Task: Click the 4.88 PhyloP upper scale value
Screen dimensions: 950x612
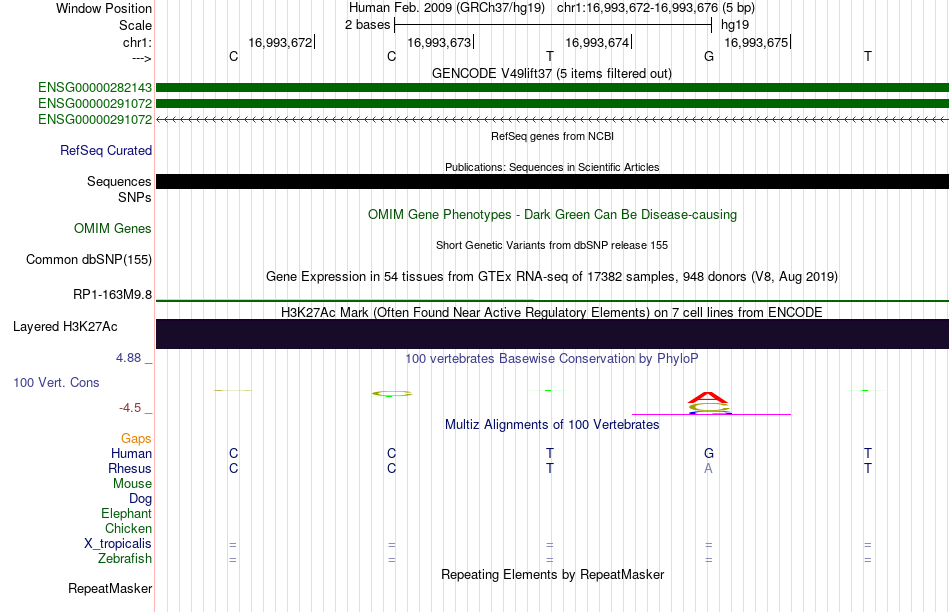Action: (x=128, y=358)
